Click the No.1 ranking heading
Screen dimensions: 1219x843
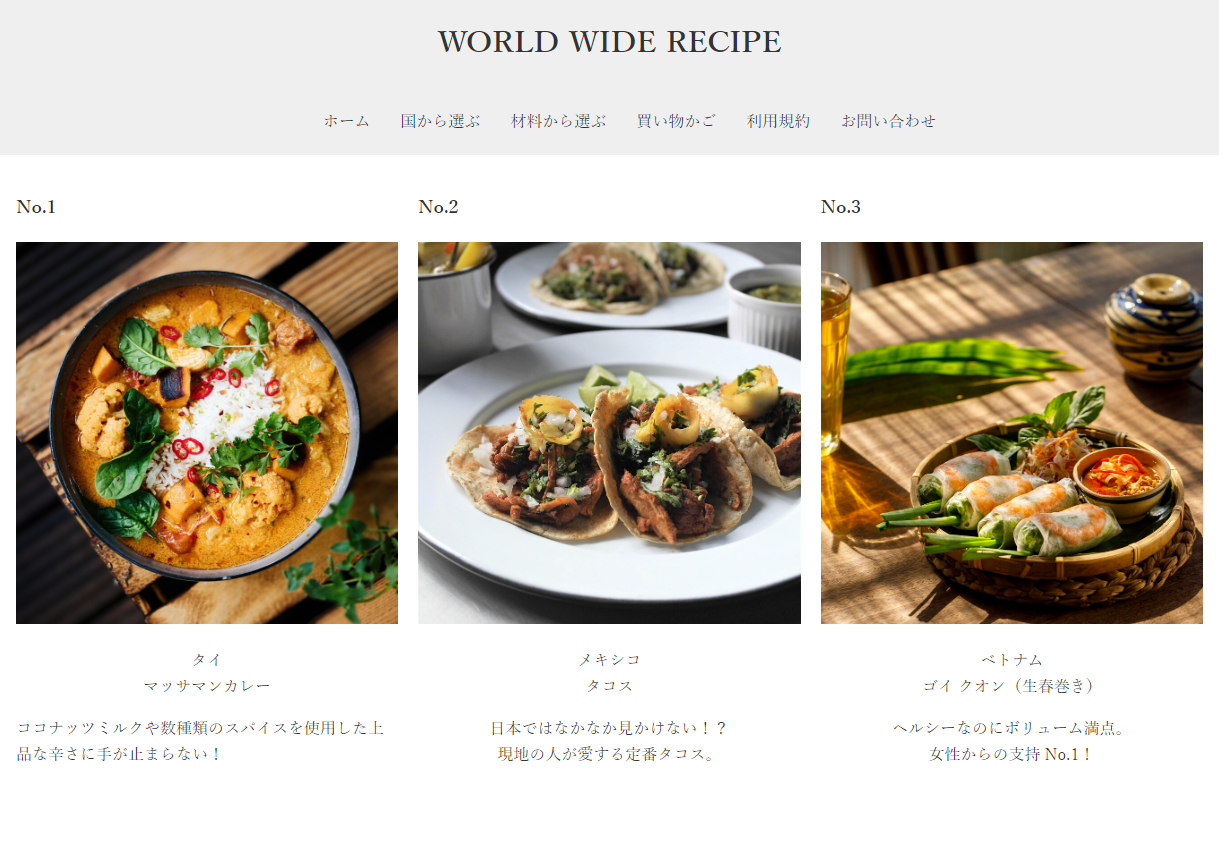(x=36, y=207)
